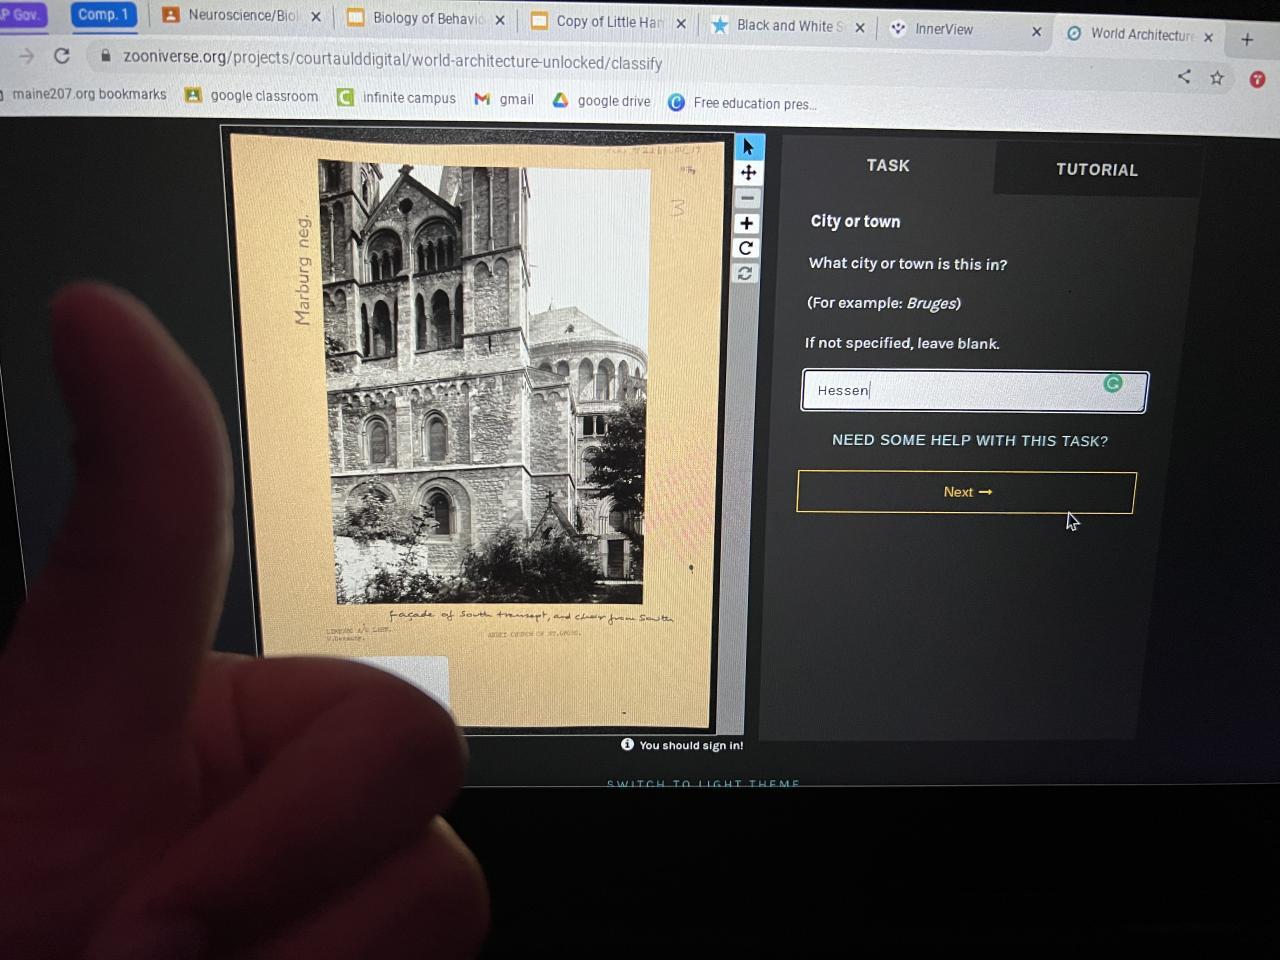Zoom in on the subject image

747,223
